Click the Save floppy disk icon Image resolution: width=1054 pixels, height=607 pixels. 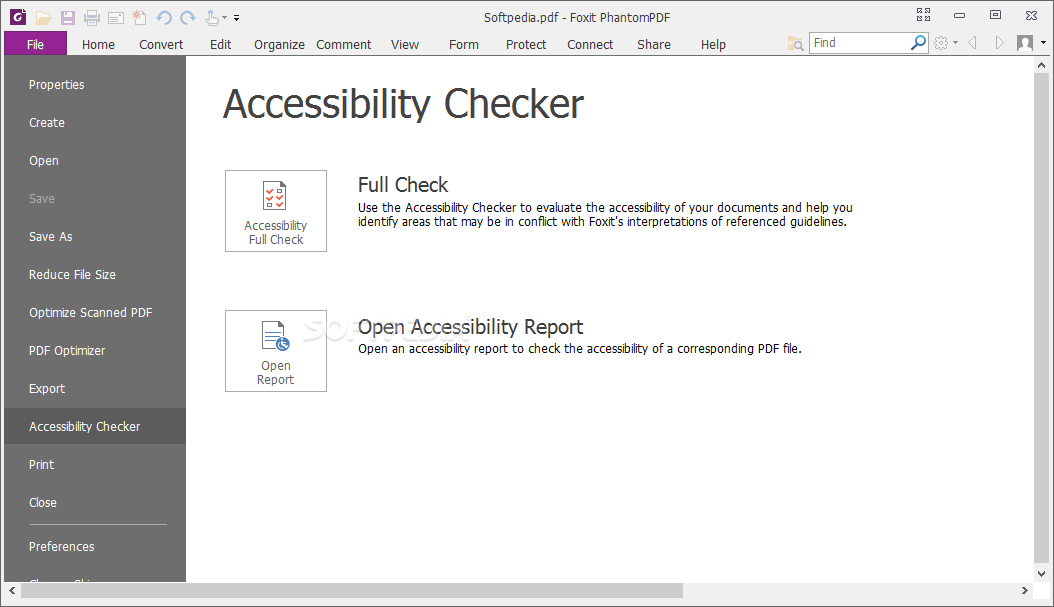click(x=67, y=17)
